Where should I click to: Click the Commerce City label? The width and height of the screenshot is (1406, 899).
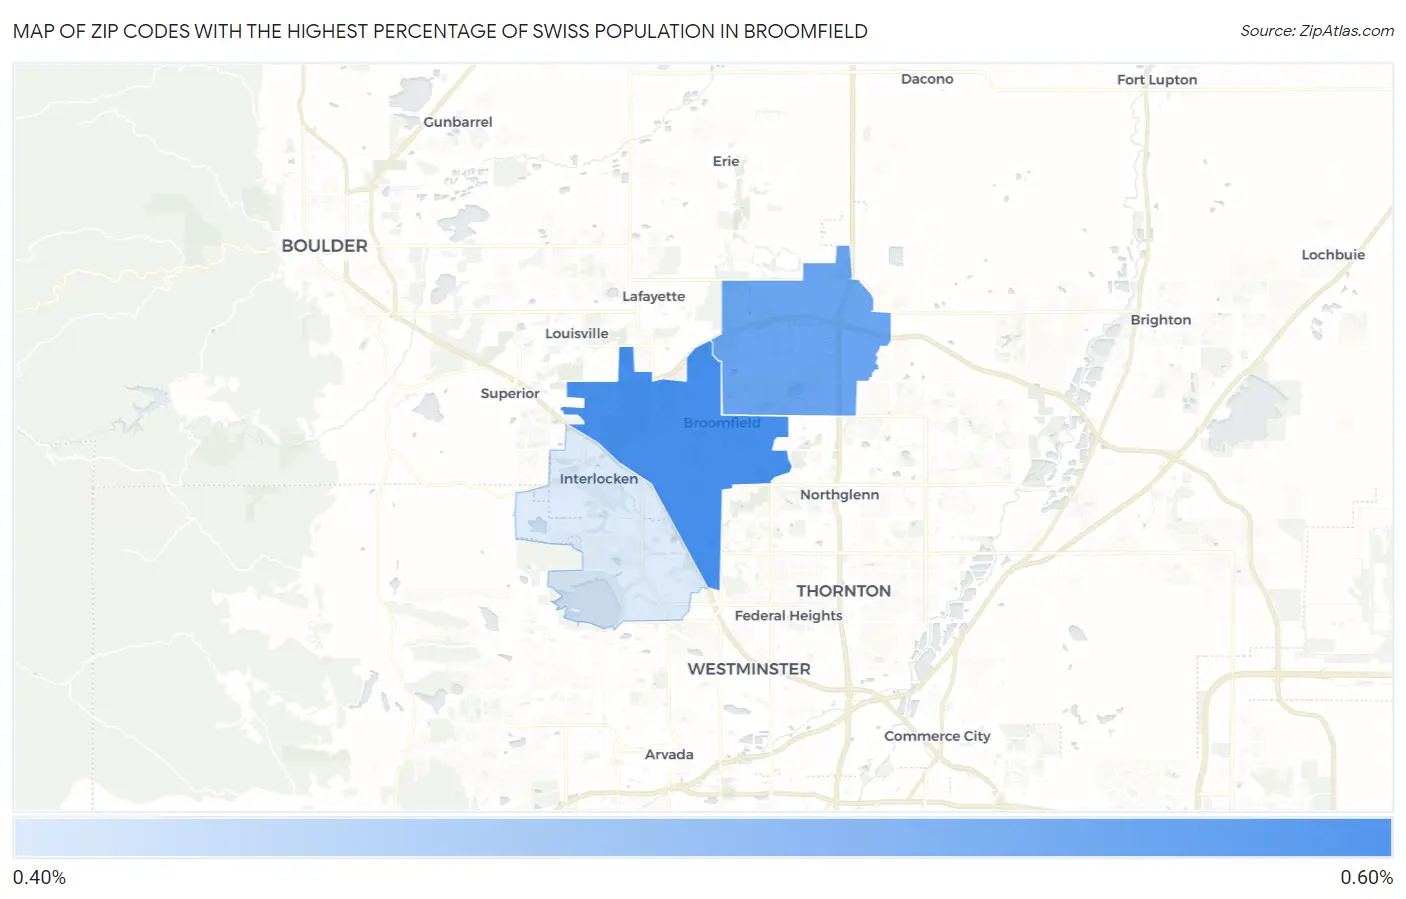937,736
